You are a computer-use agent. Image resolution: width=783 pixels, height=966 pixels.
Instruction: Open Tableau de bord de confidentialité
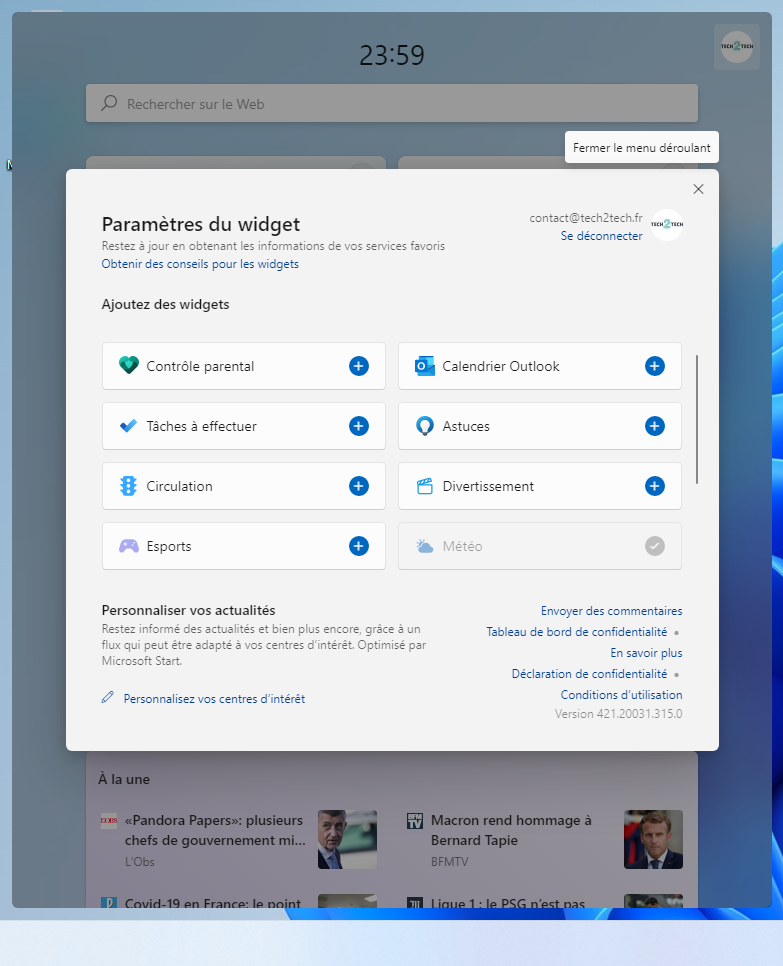tap(577, 631)
